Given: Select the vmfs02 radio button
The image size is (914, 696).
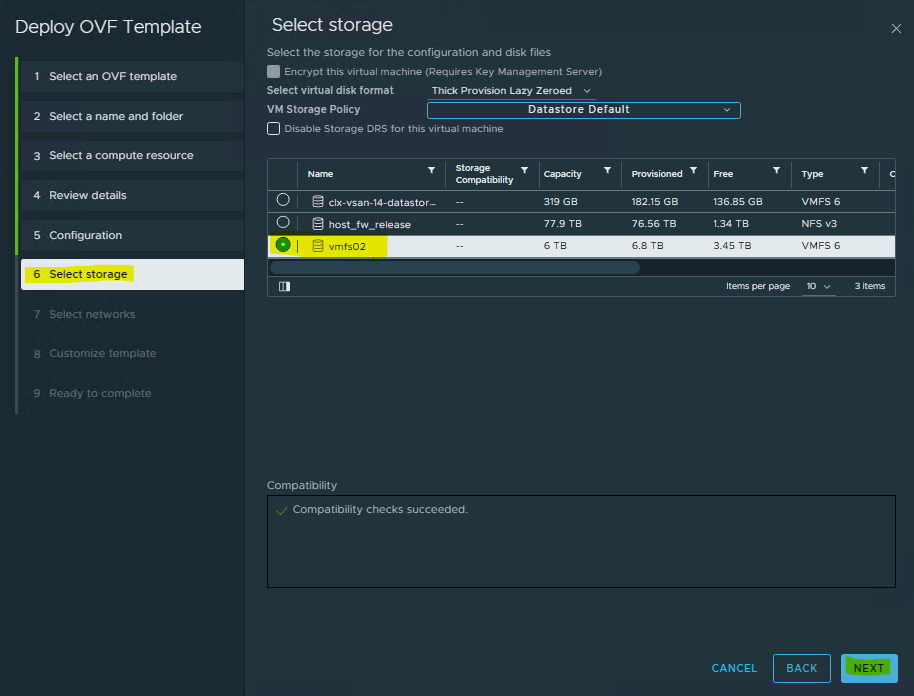Looking at the screenshot, I should (x=283, y=245).
